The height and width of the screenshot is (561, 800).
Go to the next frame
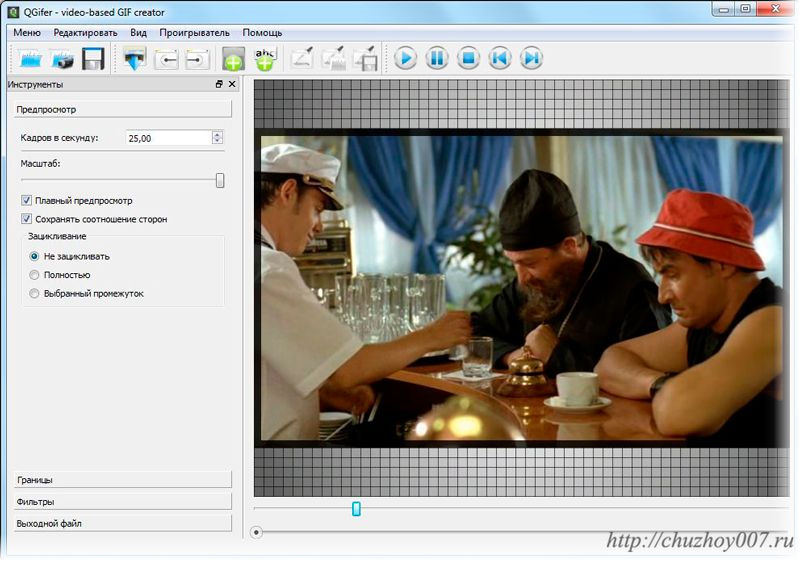click(531, 58)
